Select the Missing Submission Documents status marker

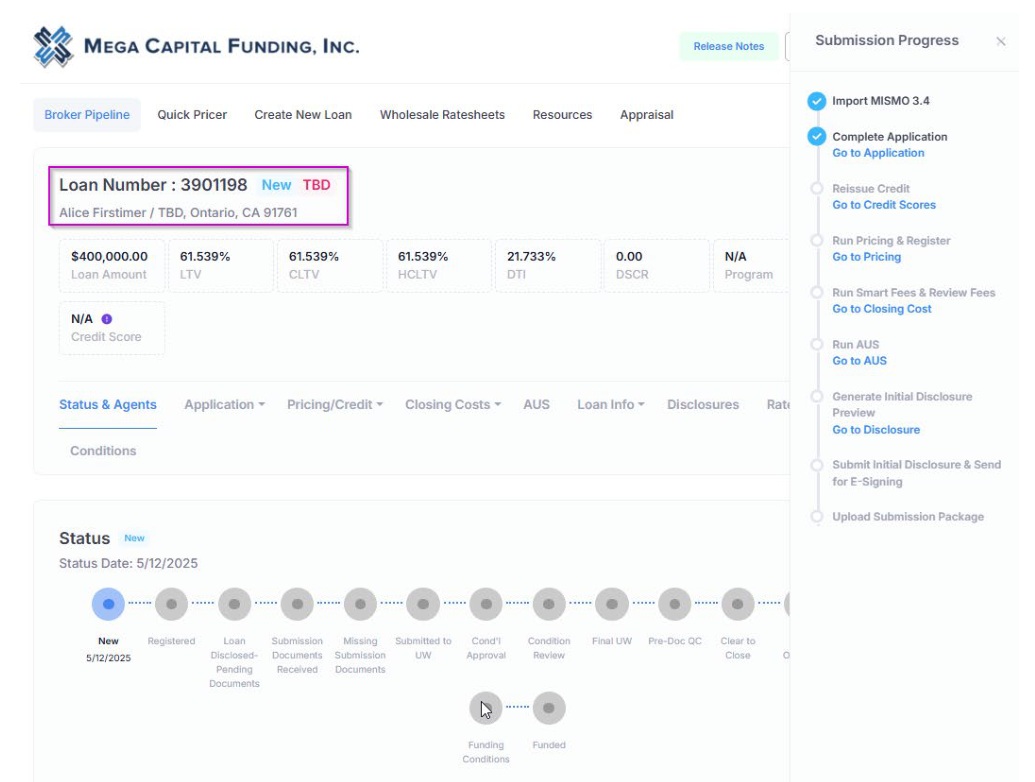click(x=360, y=604)
